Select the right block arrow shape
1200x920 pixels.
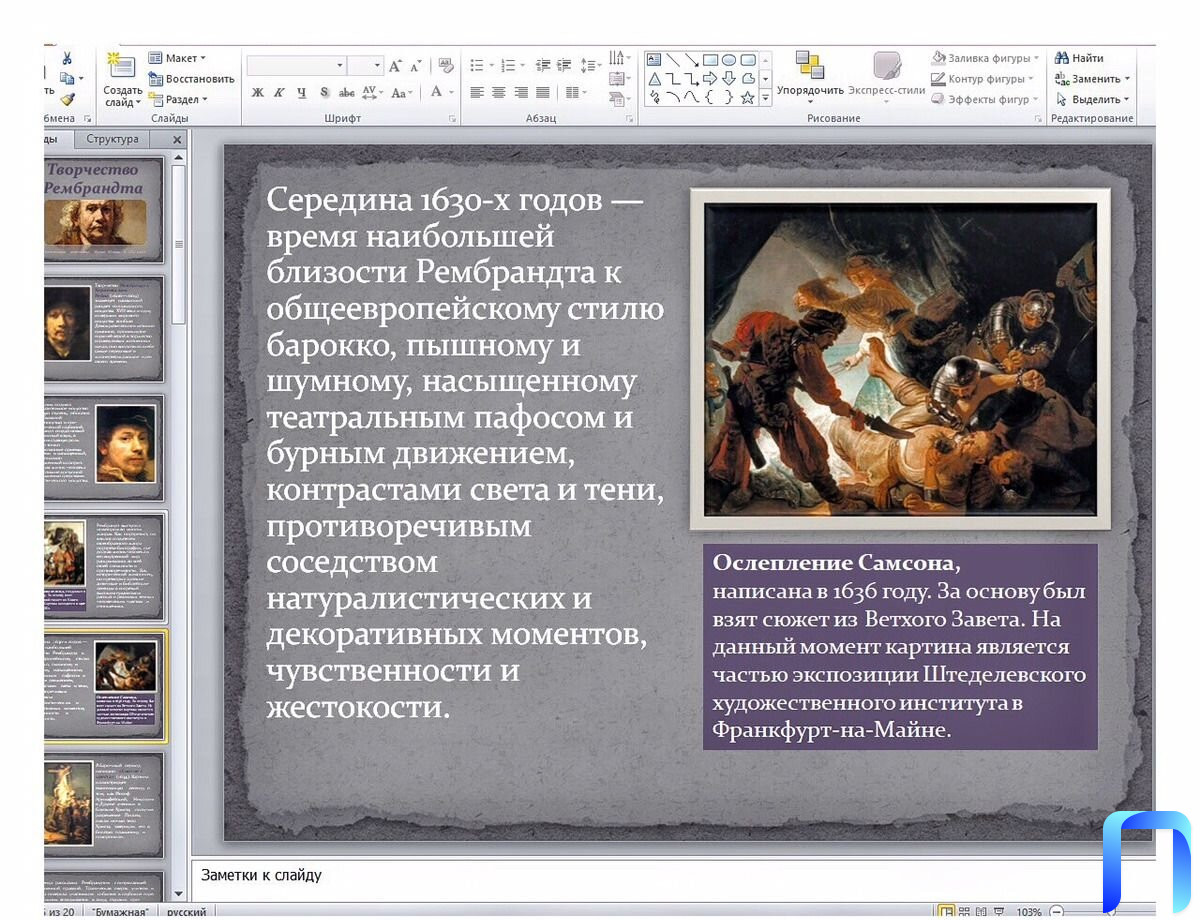710,78
